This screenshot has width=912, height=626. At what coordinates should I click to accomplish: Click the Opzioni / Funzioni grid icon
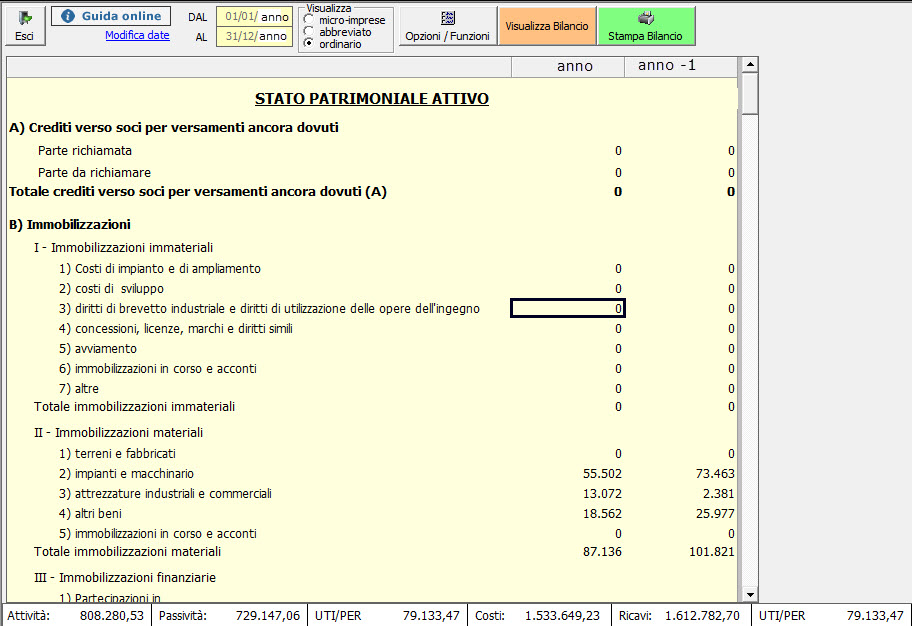(x=447, y=18)
